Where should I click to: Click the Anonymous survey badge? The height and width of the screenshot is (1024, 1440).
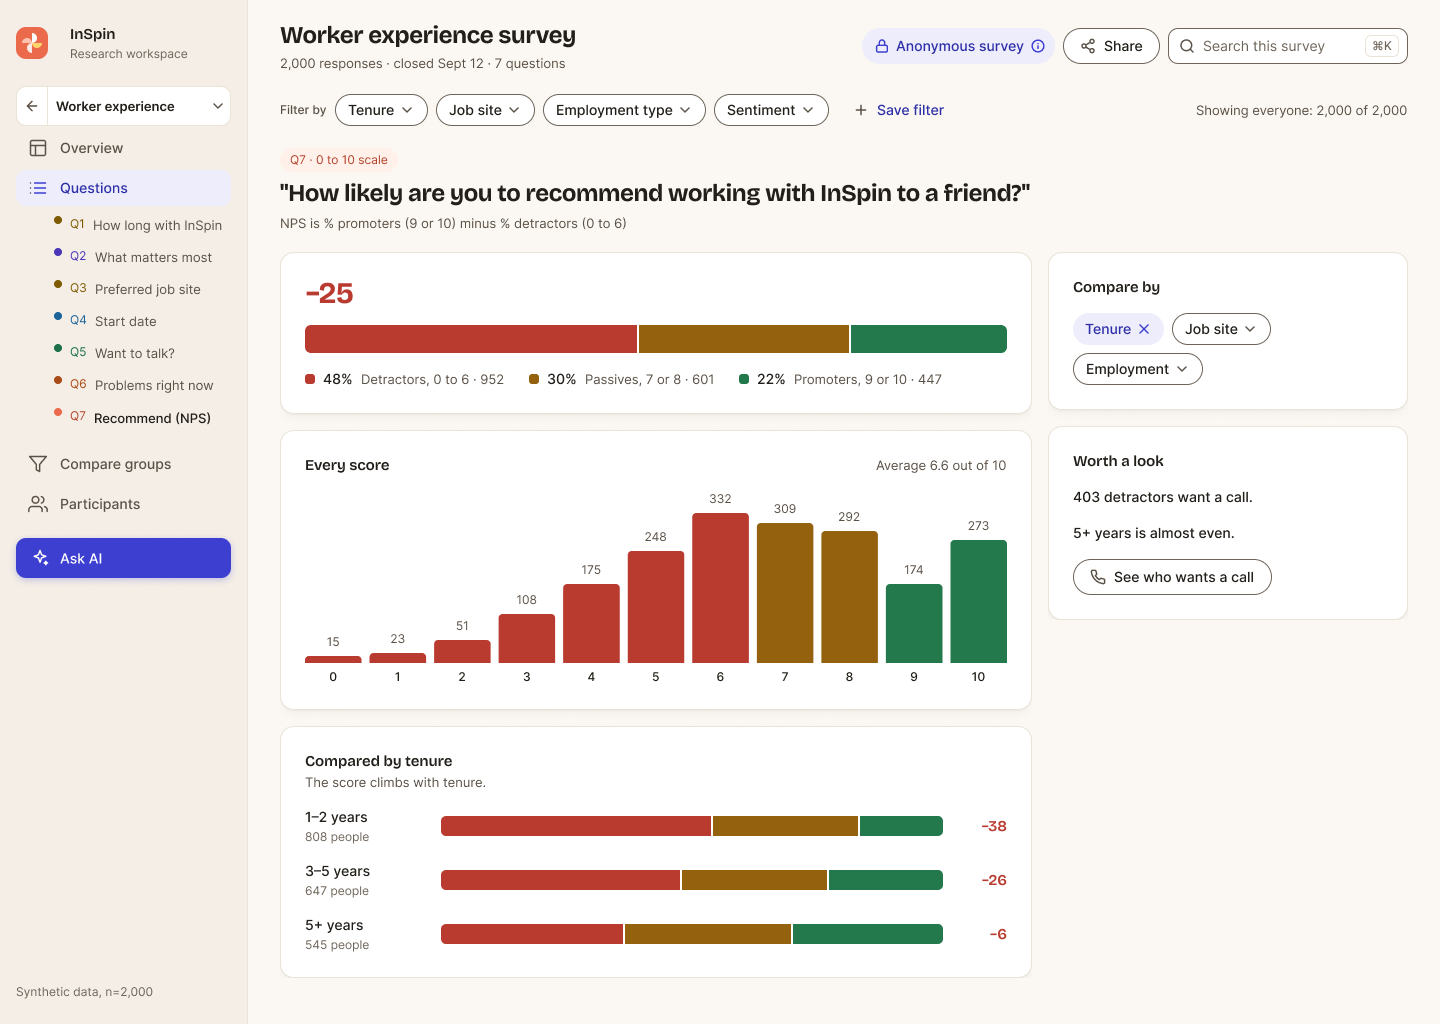pyautogui.click(x=958, y=46)
